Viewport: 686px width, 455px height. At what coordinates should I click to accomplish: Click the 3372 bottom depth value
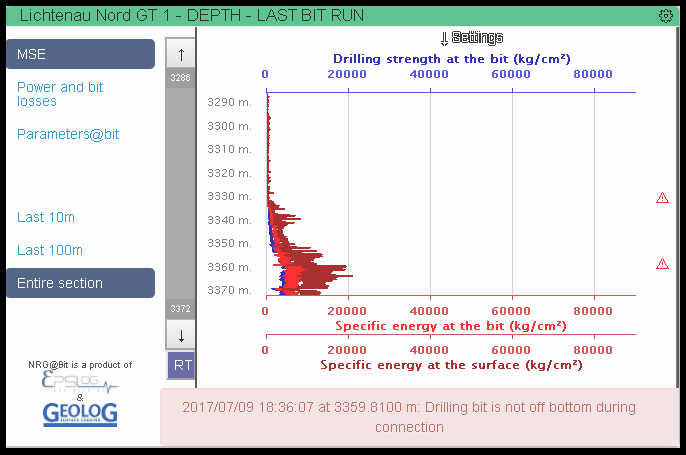point(180,308)
